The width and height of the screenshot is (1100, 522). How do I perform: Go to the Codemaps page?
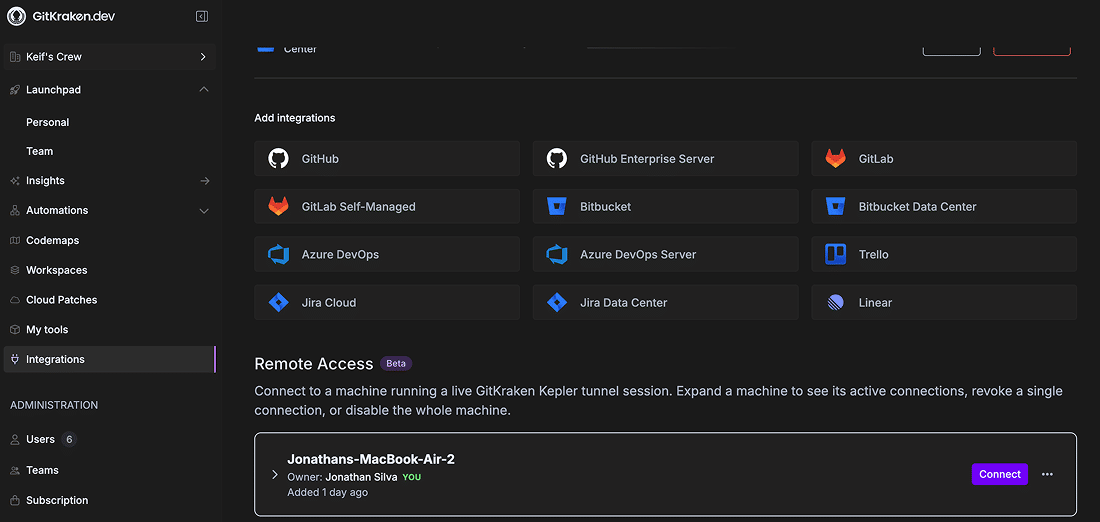[x=109, y=241]
